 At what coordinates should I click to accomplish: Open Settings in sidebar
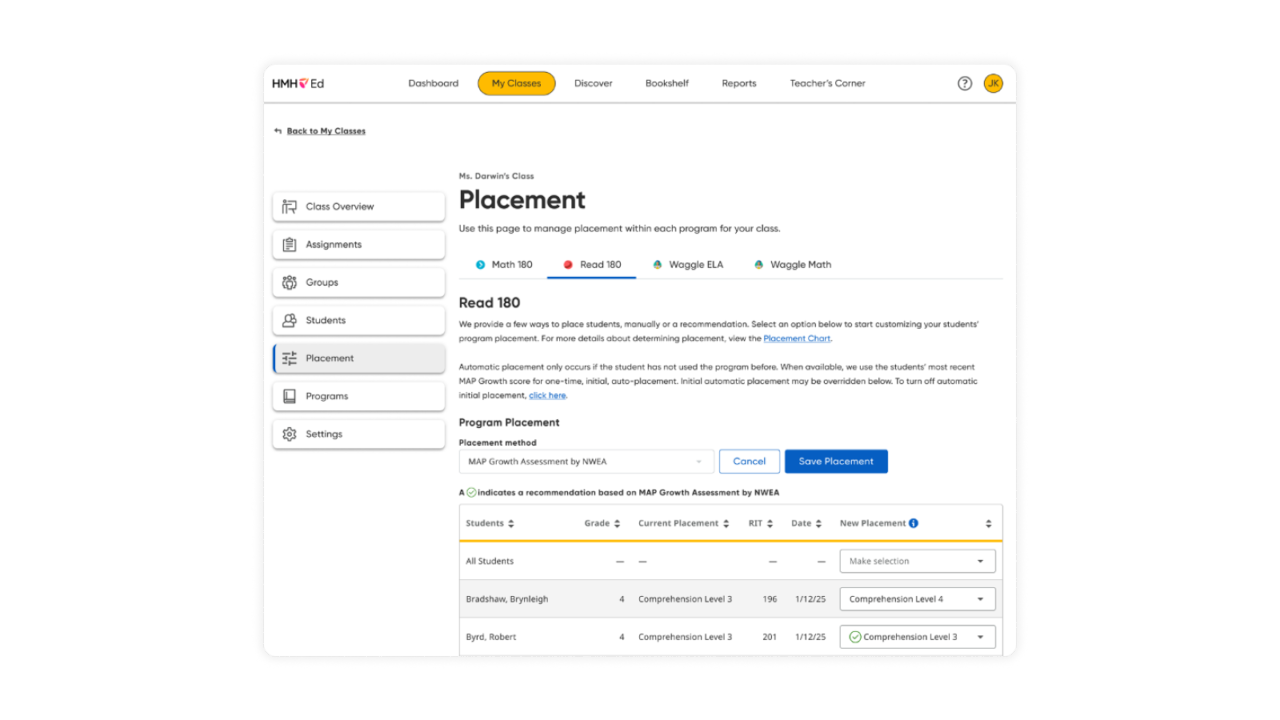tap(359, 435)
